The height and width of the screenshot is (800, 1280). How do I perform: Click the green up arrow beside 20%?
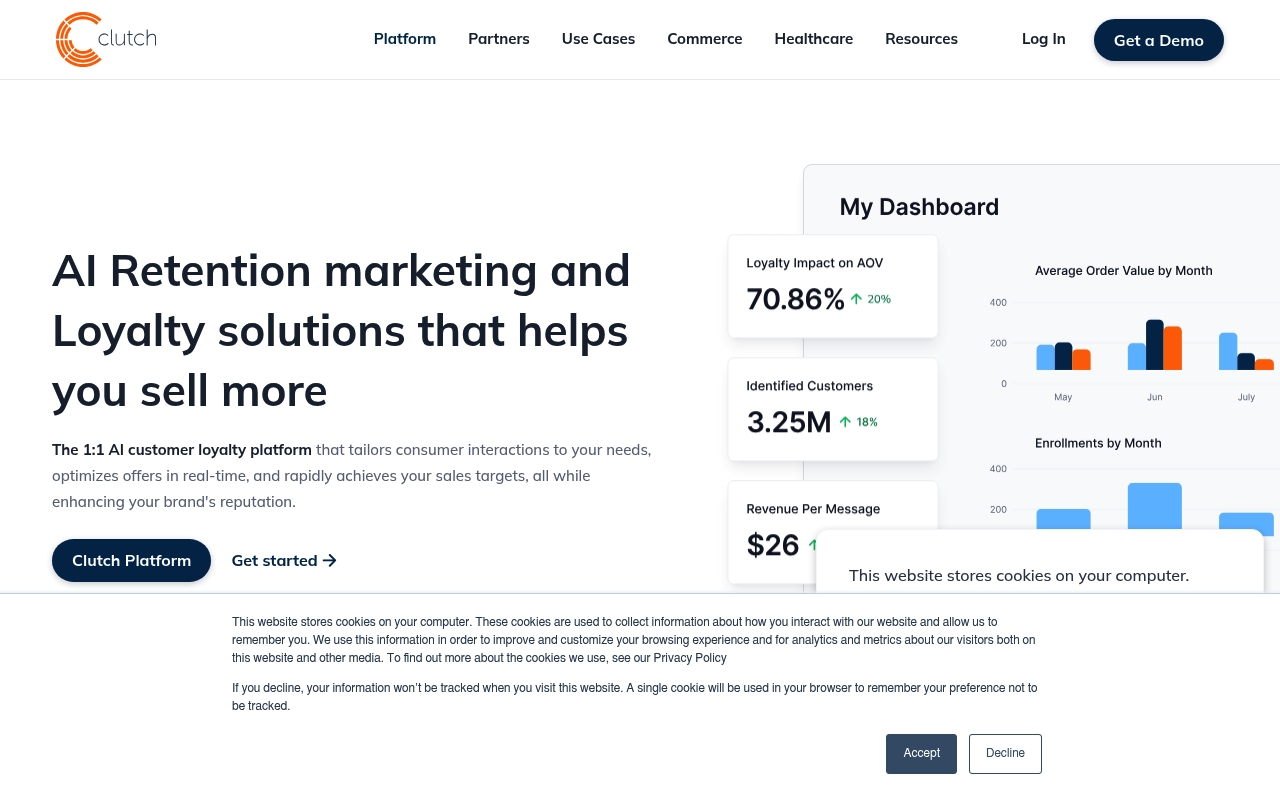856,299
